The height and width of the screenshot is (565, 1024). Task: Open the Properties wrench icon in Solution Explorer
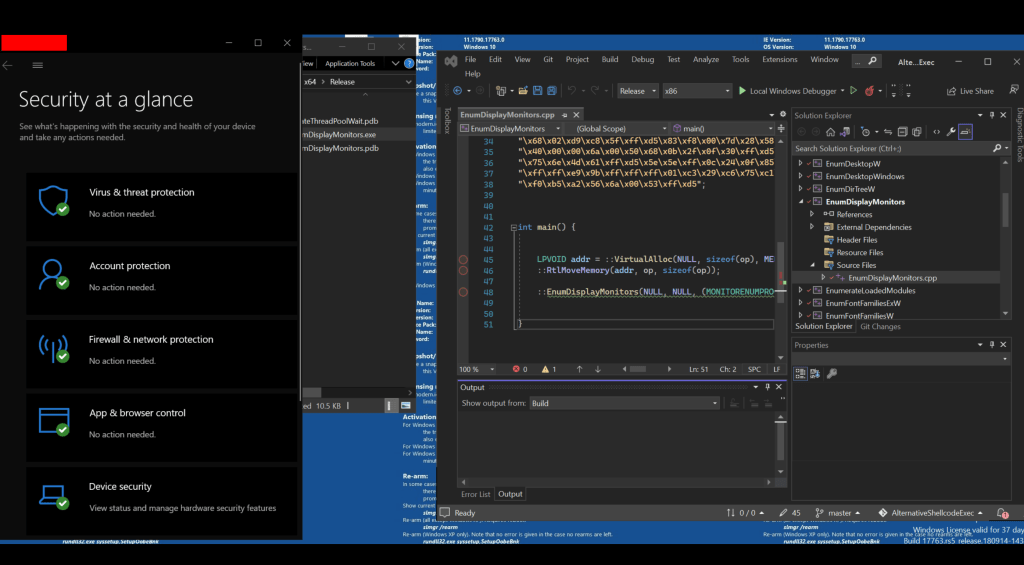tap(950, 131)
